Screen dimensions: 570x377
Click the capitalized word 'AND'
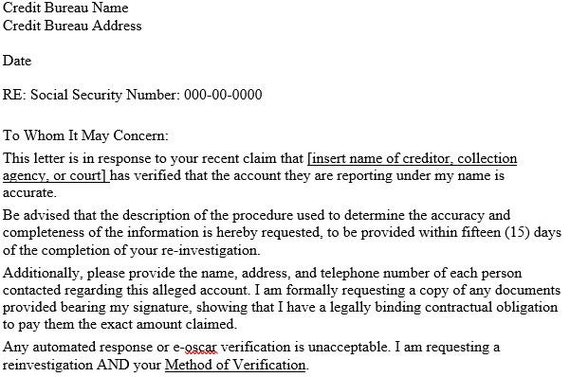pos(113,365)
